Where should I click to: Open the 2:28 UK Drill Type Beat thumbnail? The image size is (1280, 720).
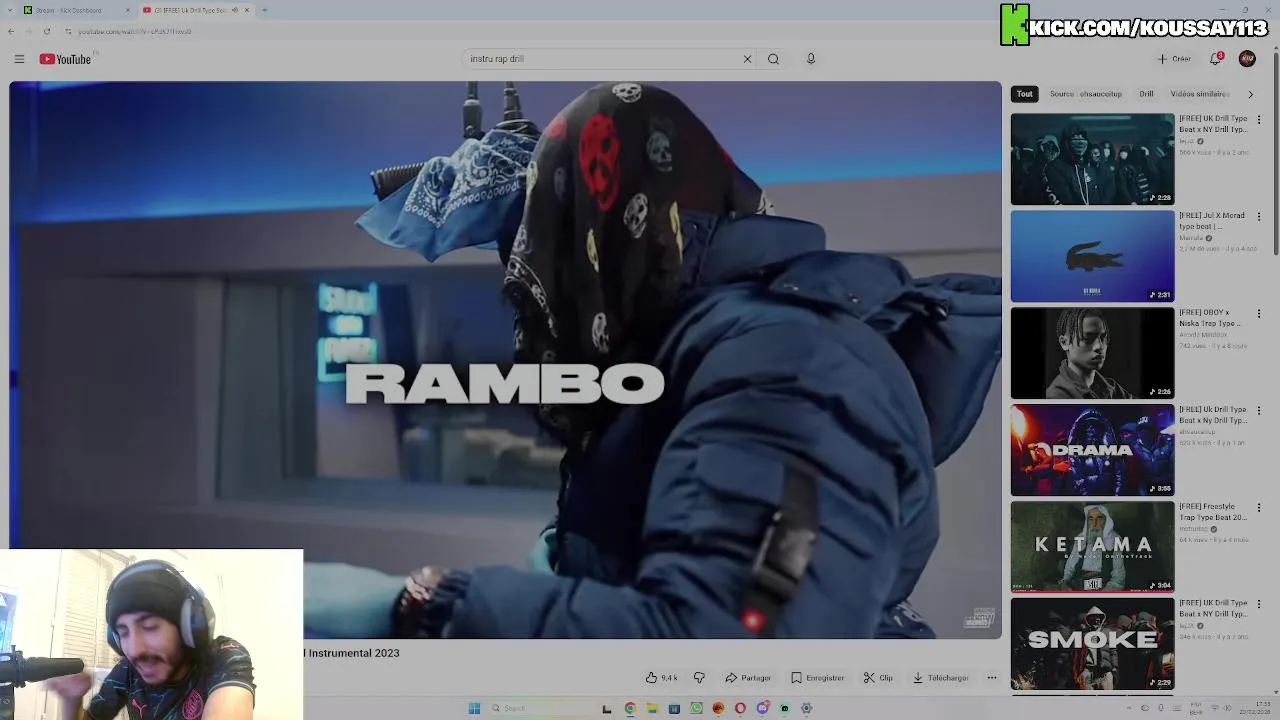(x=1092, y=159)
